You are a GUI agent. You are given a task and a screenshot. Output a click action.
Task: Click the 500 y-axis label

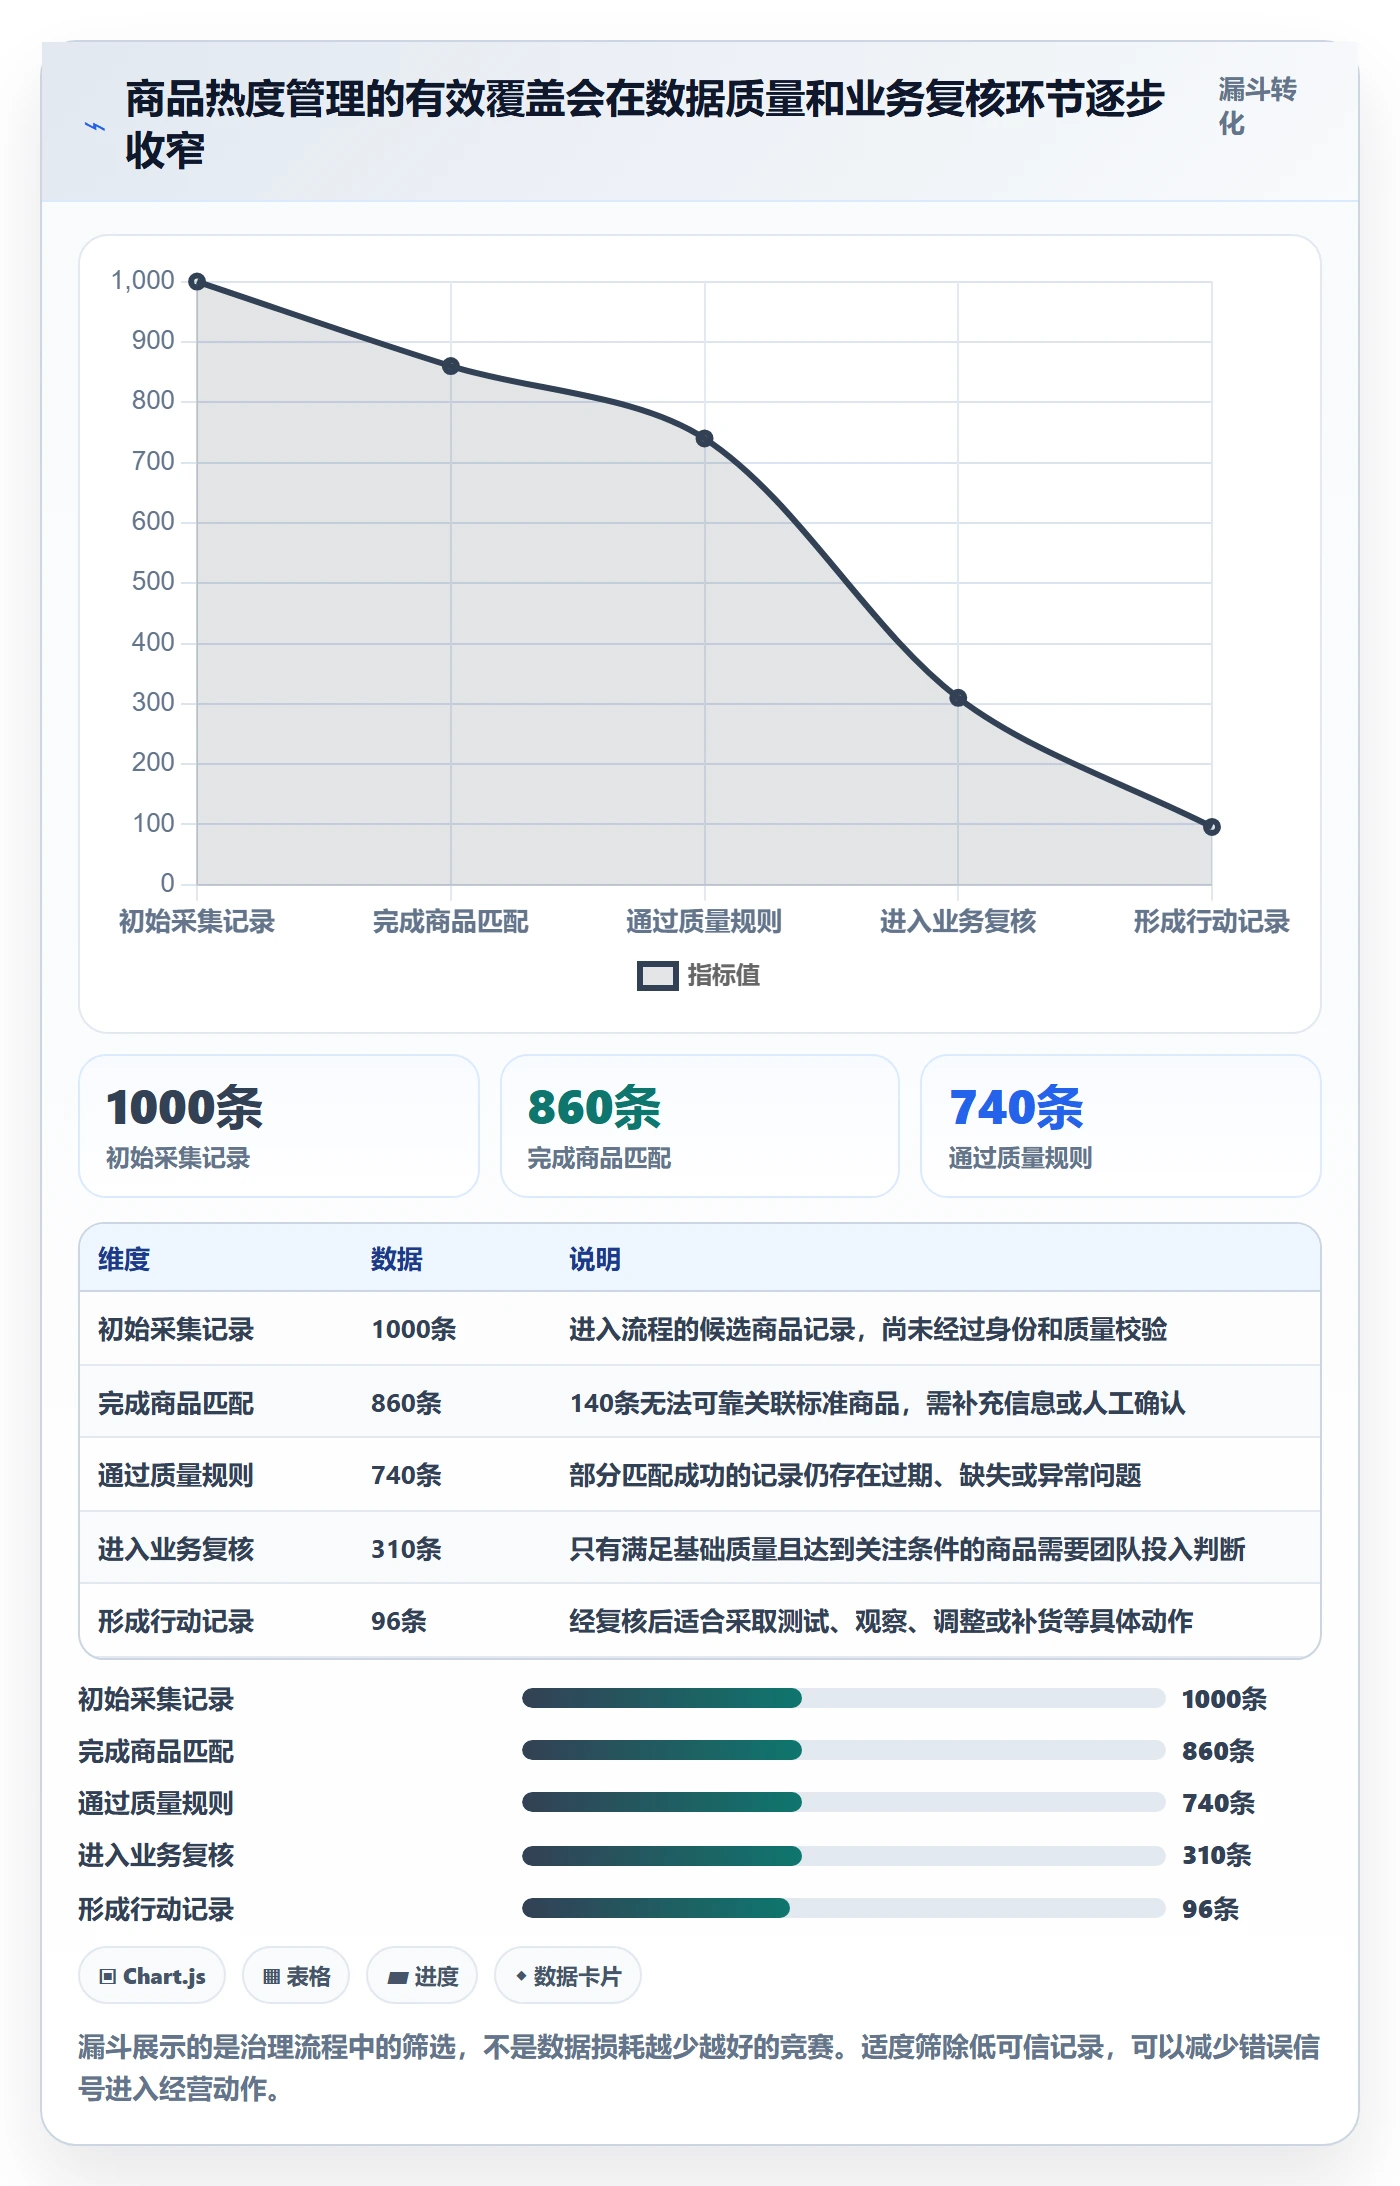153,582
